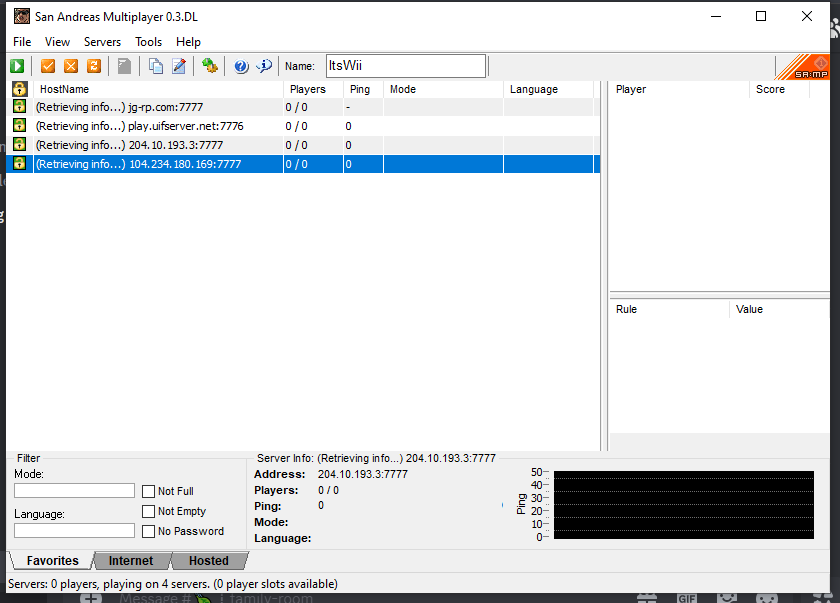The height and width of the screenshot is (603, 840).
Task: Sort by the Ping column header
Action: click(x=363, y=89)
